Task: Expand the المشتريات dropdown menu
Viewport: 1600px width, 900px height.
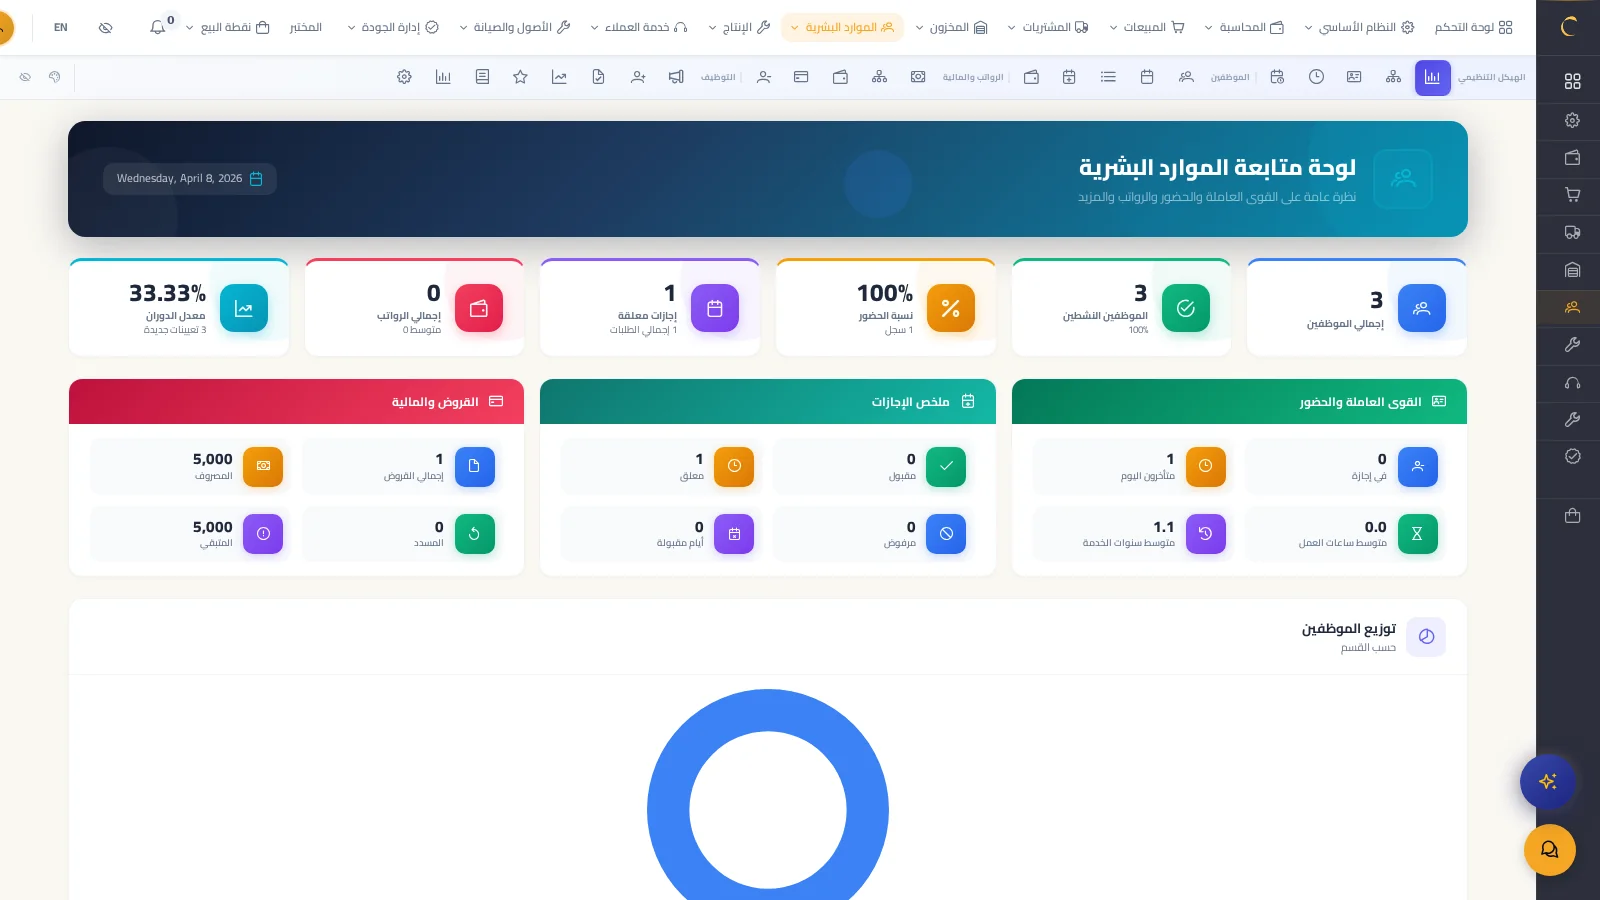Action: pos(1047,27)
